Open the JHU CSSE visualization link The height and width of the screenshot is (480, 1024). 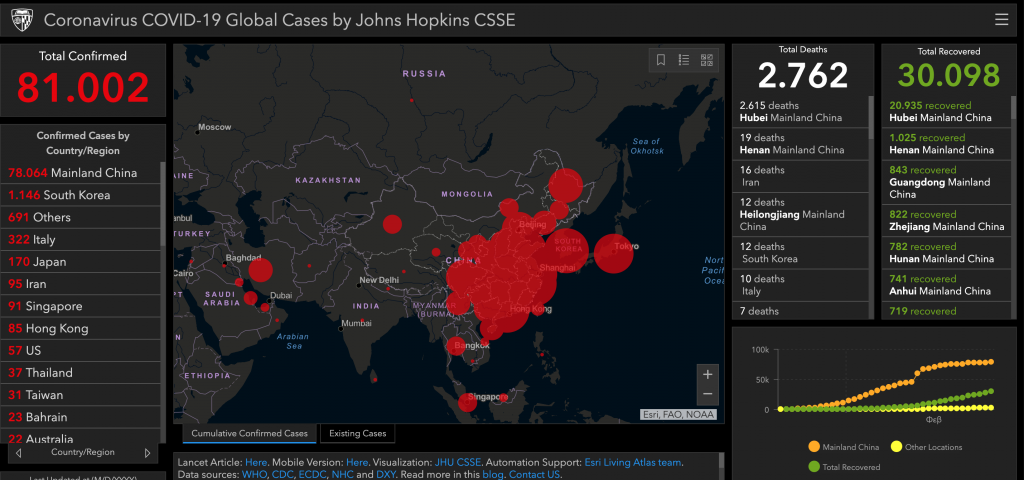458,462
